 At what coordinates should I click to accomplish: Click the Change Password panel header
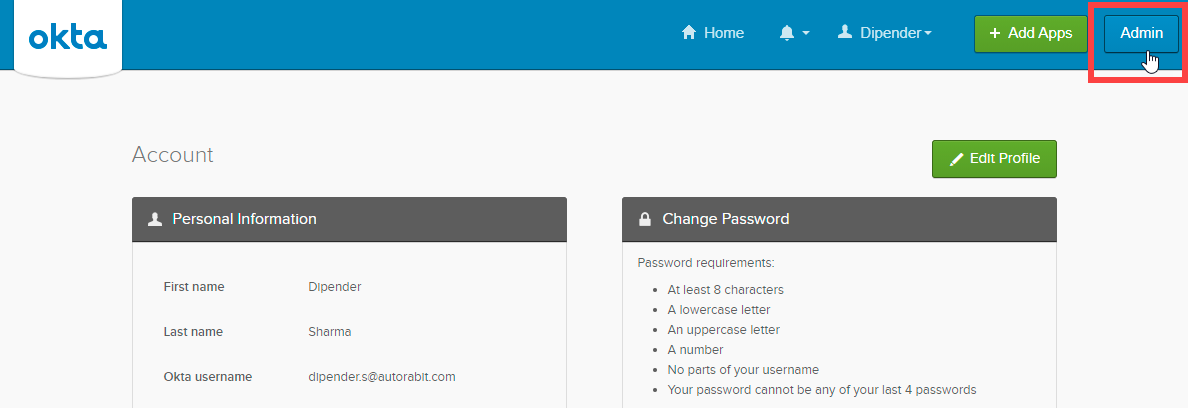(x=838, y=219)
